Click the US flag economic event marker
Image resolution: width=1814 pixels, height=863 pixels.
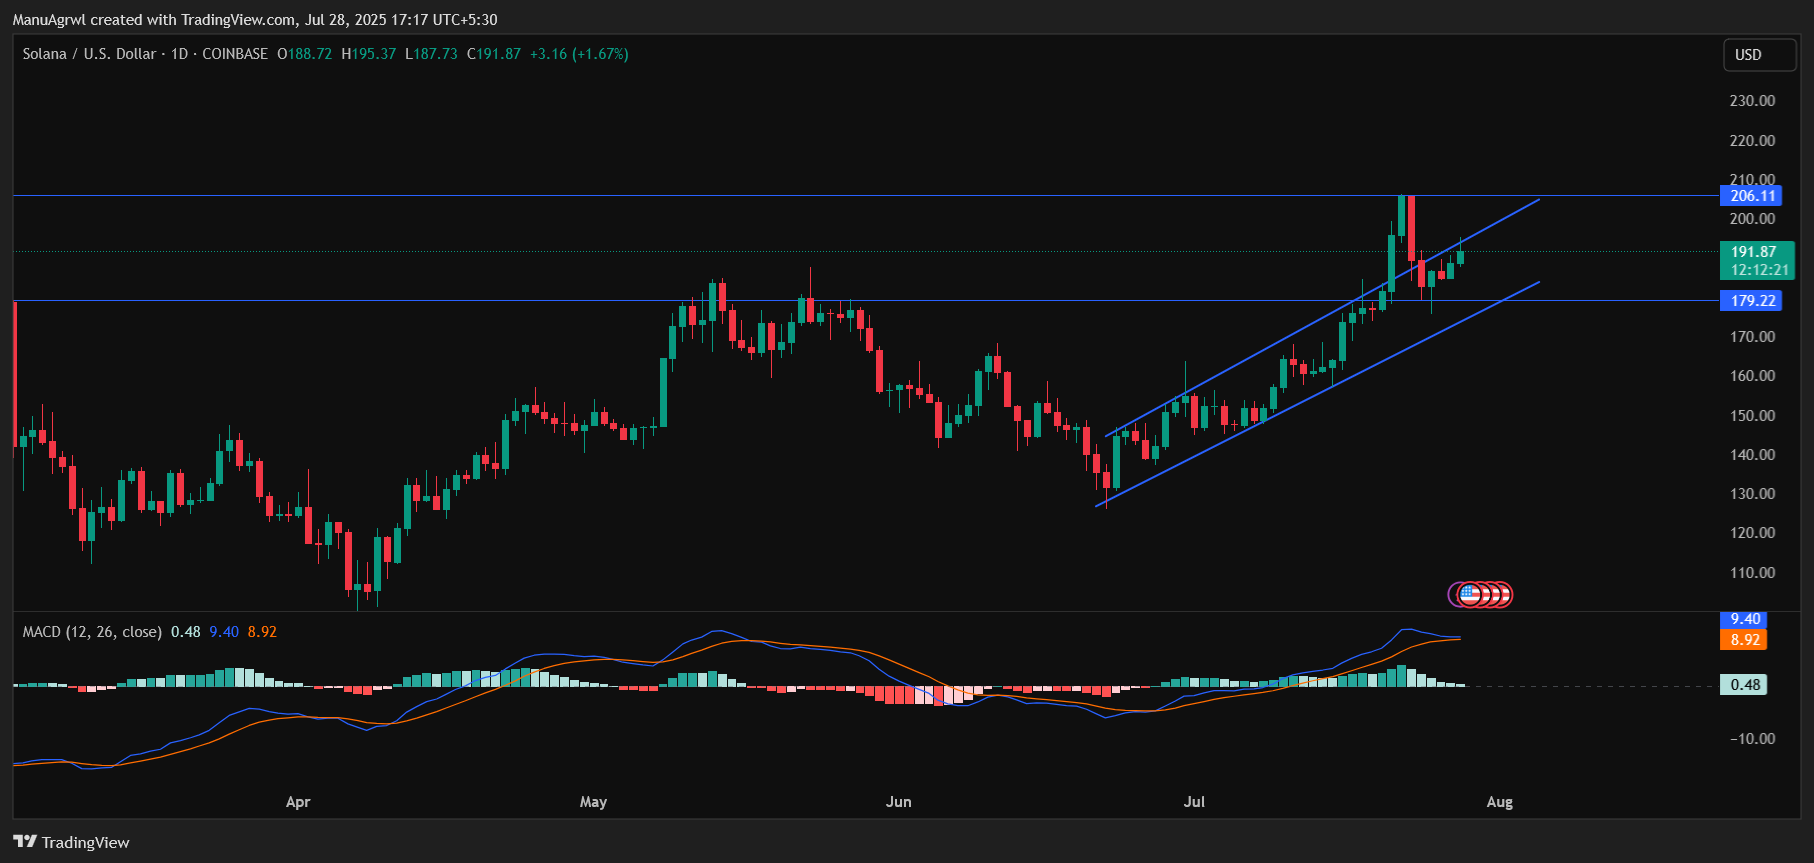[1469, 595]
